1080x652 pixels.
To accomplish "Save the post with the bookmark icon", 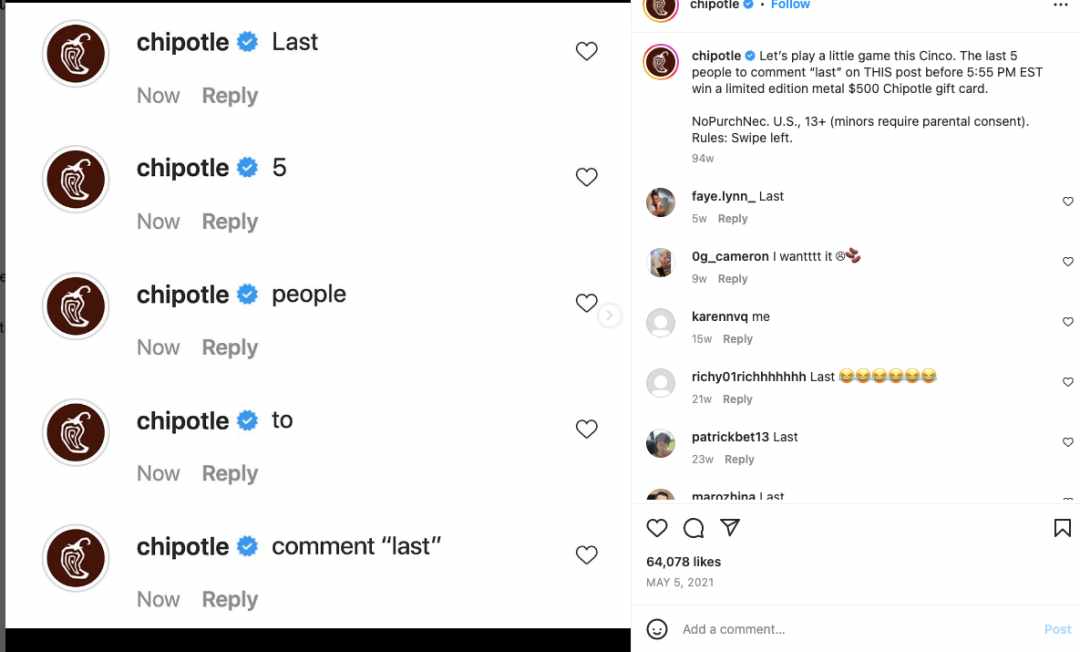I will point(1062,528).
